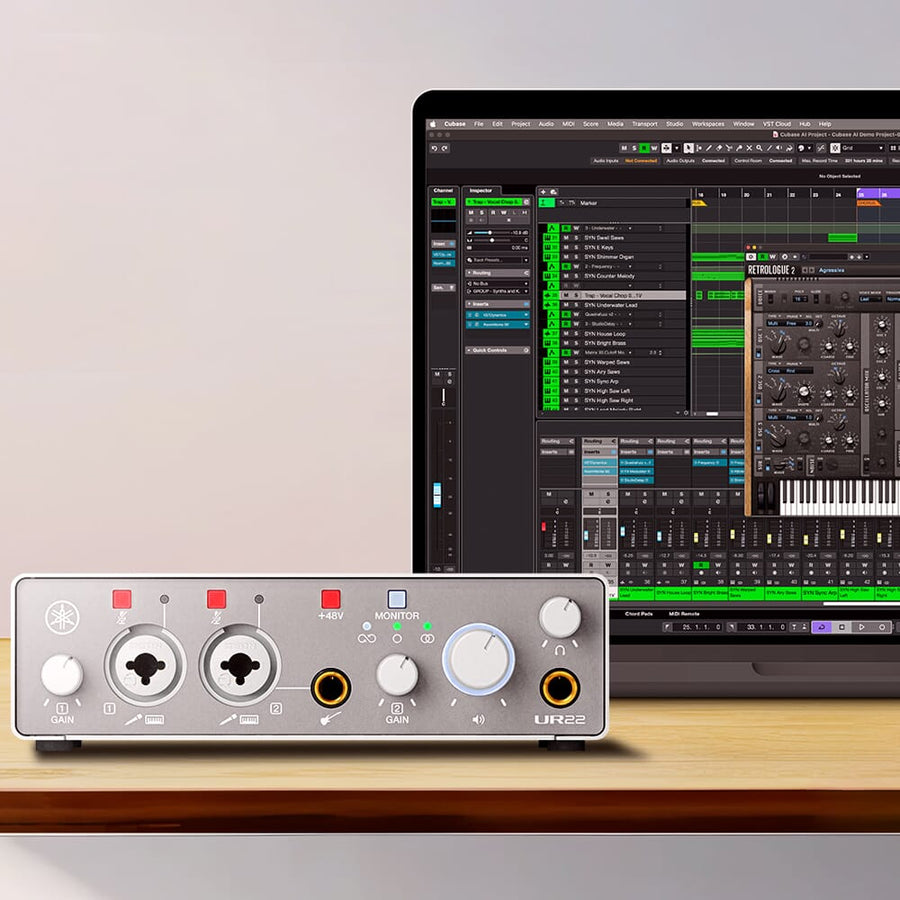Toggle the global W write automation button in toolbar
The height and width of the screenshot is (900, 900).
point(654,148)
